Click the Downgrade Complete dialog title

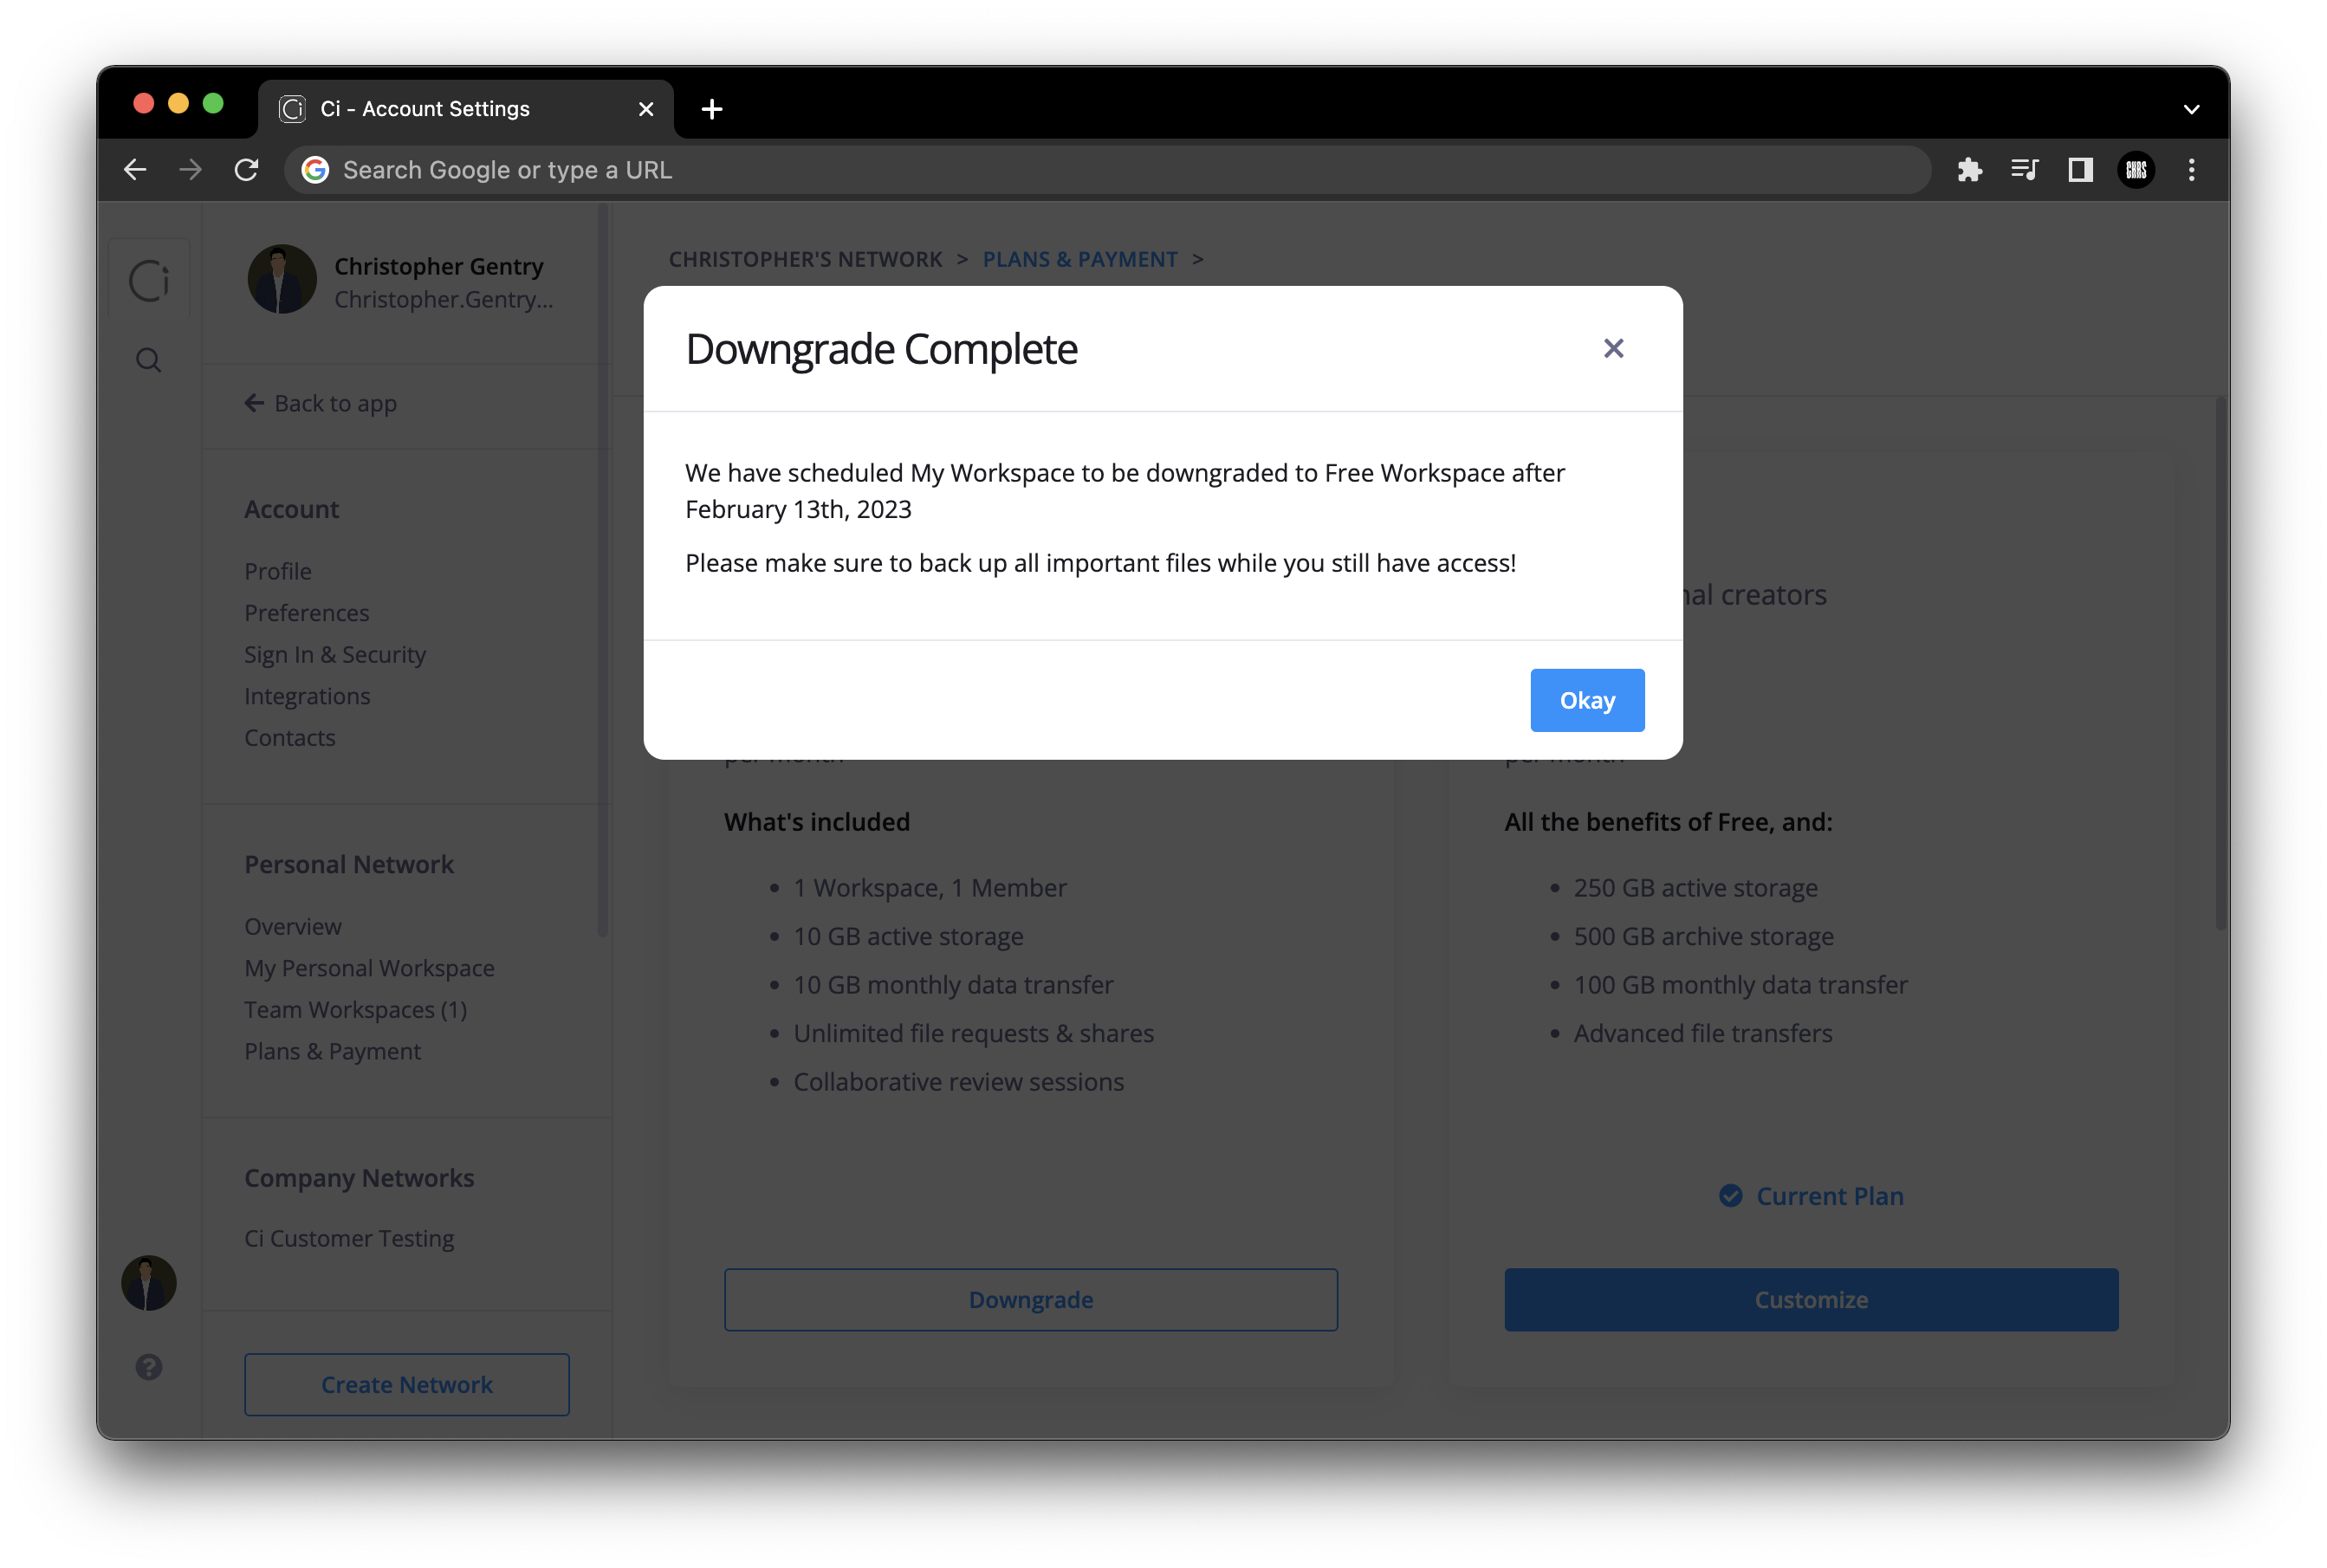pyautogui.click(x=881, y=349)
